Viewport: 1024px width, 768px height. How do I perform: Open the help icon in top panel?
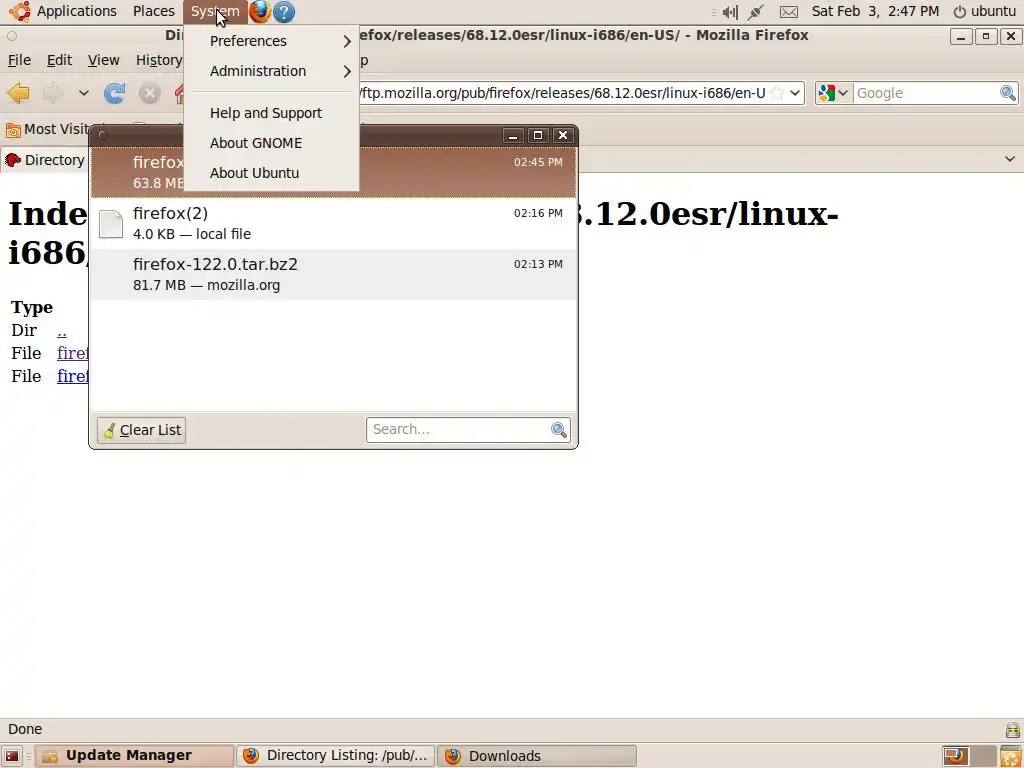(x=284, y=12)
